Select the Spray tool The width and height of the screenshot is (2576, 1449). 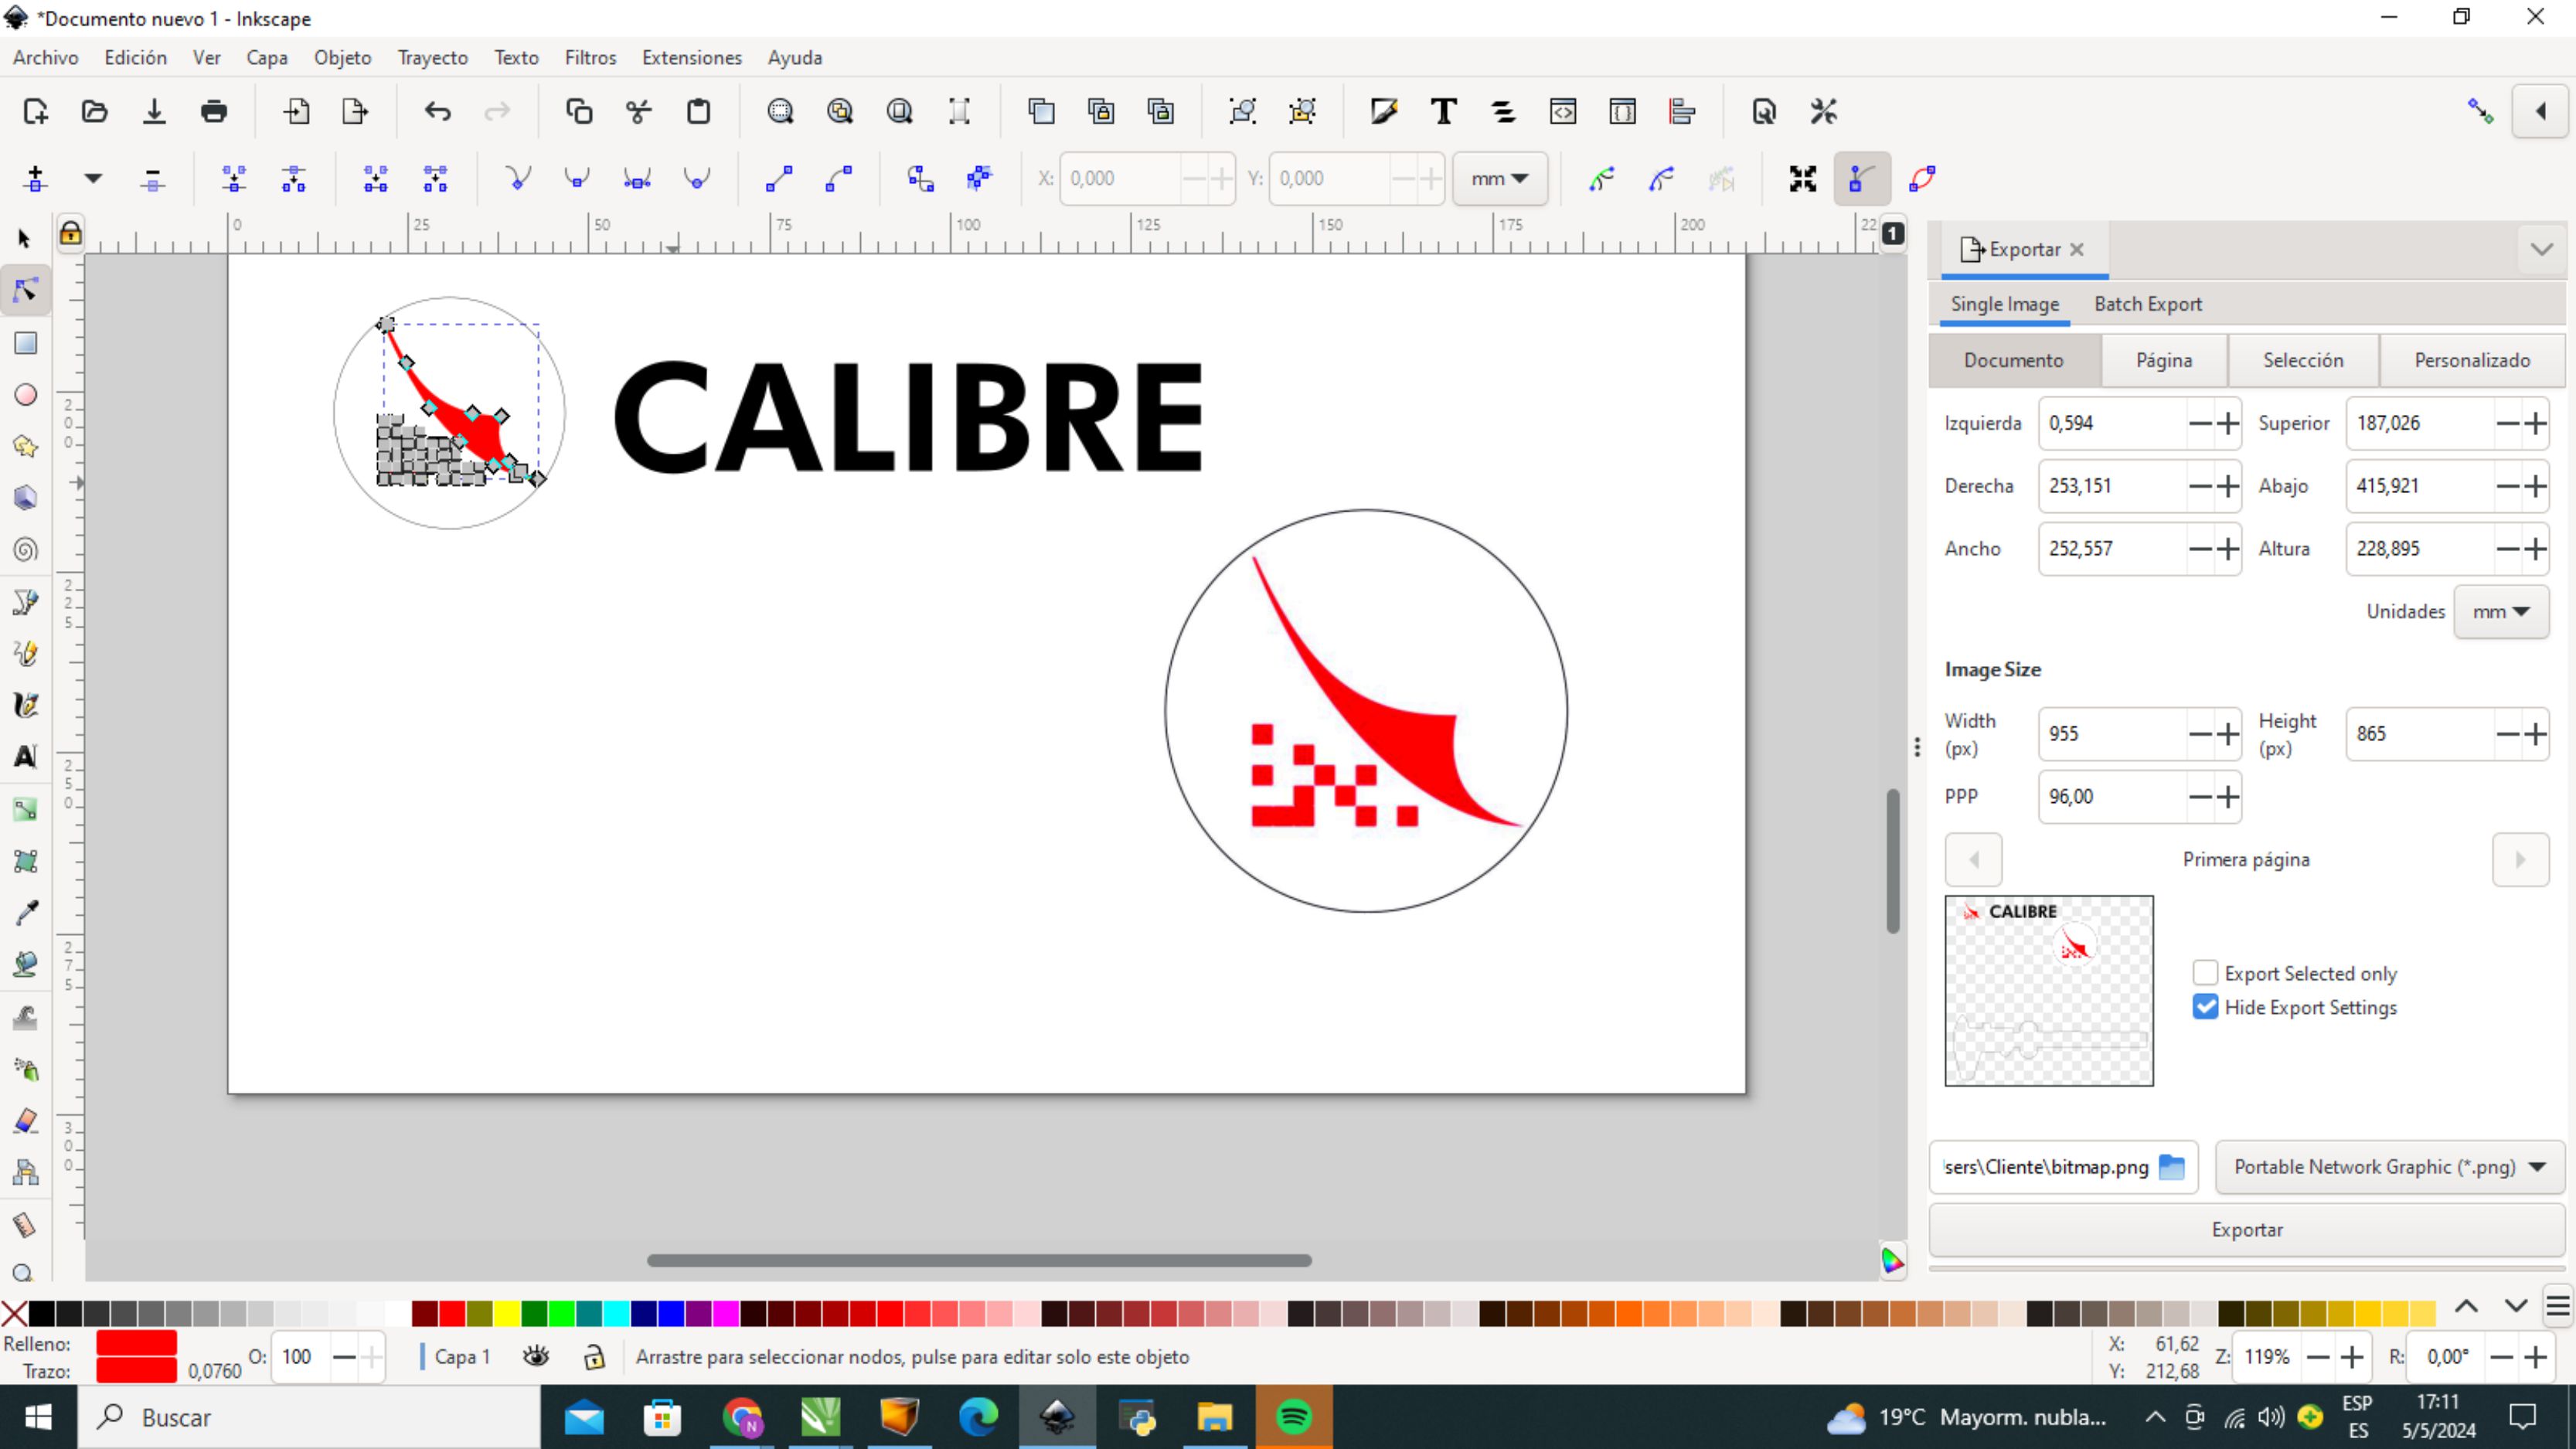[25, 1069]
